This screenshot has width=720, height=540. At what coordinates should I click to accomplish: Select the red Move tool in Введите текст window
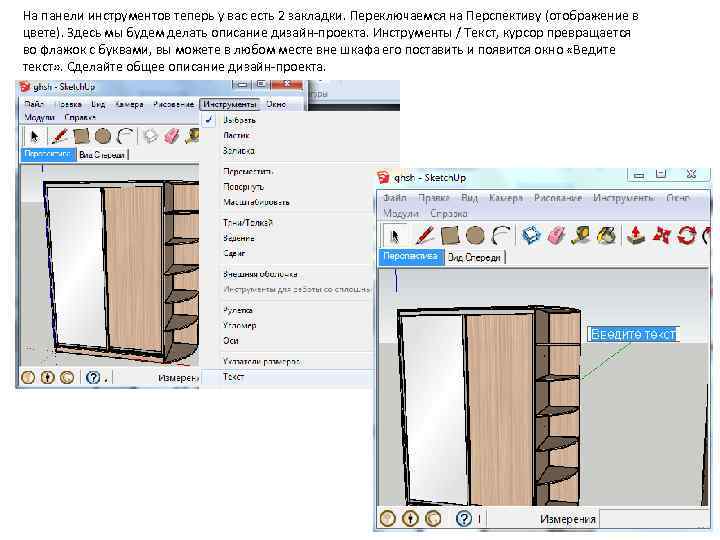[662, 235]
